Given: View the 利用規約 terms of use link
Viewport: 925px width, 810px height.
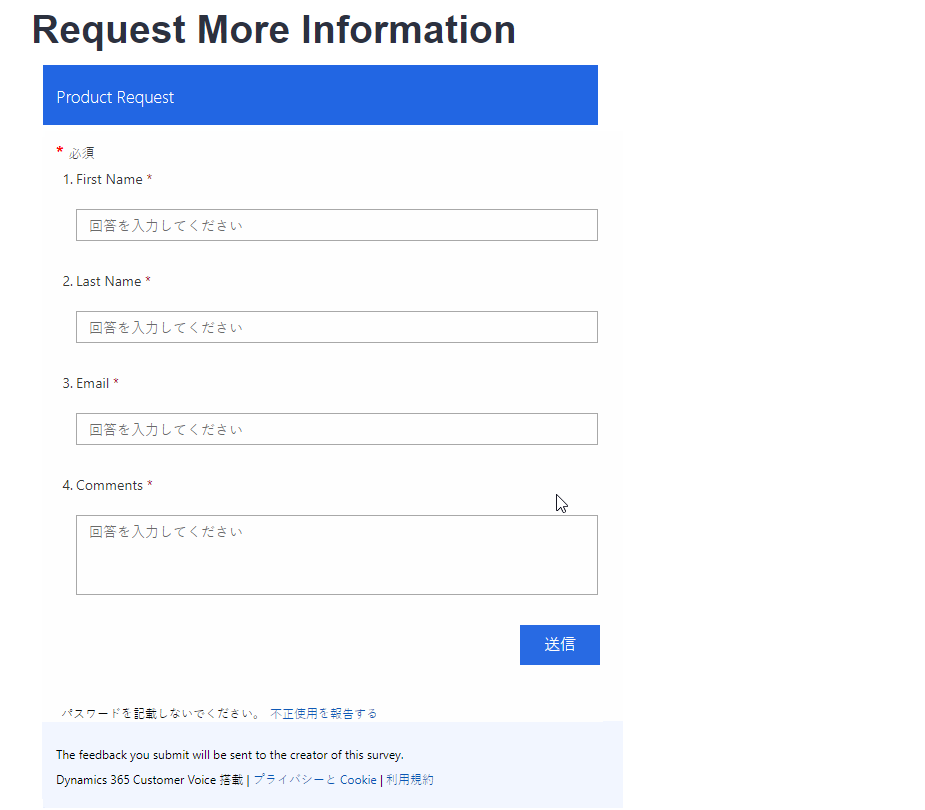Looking at the screenshot, I should point(410,779).
